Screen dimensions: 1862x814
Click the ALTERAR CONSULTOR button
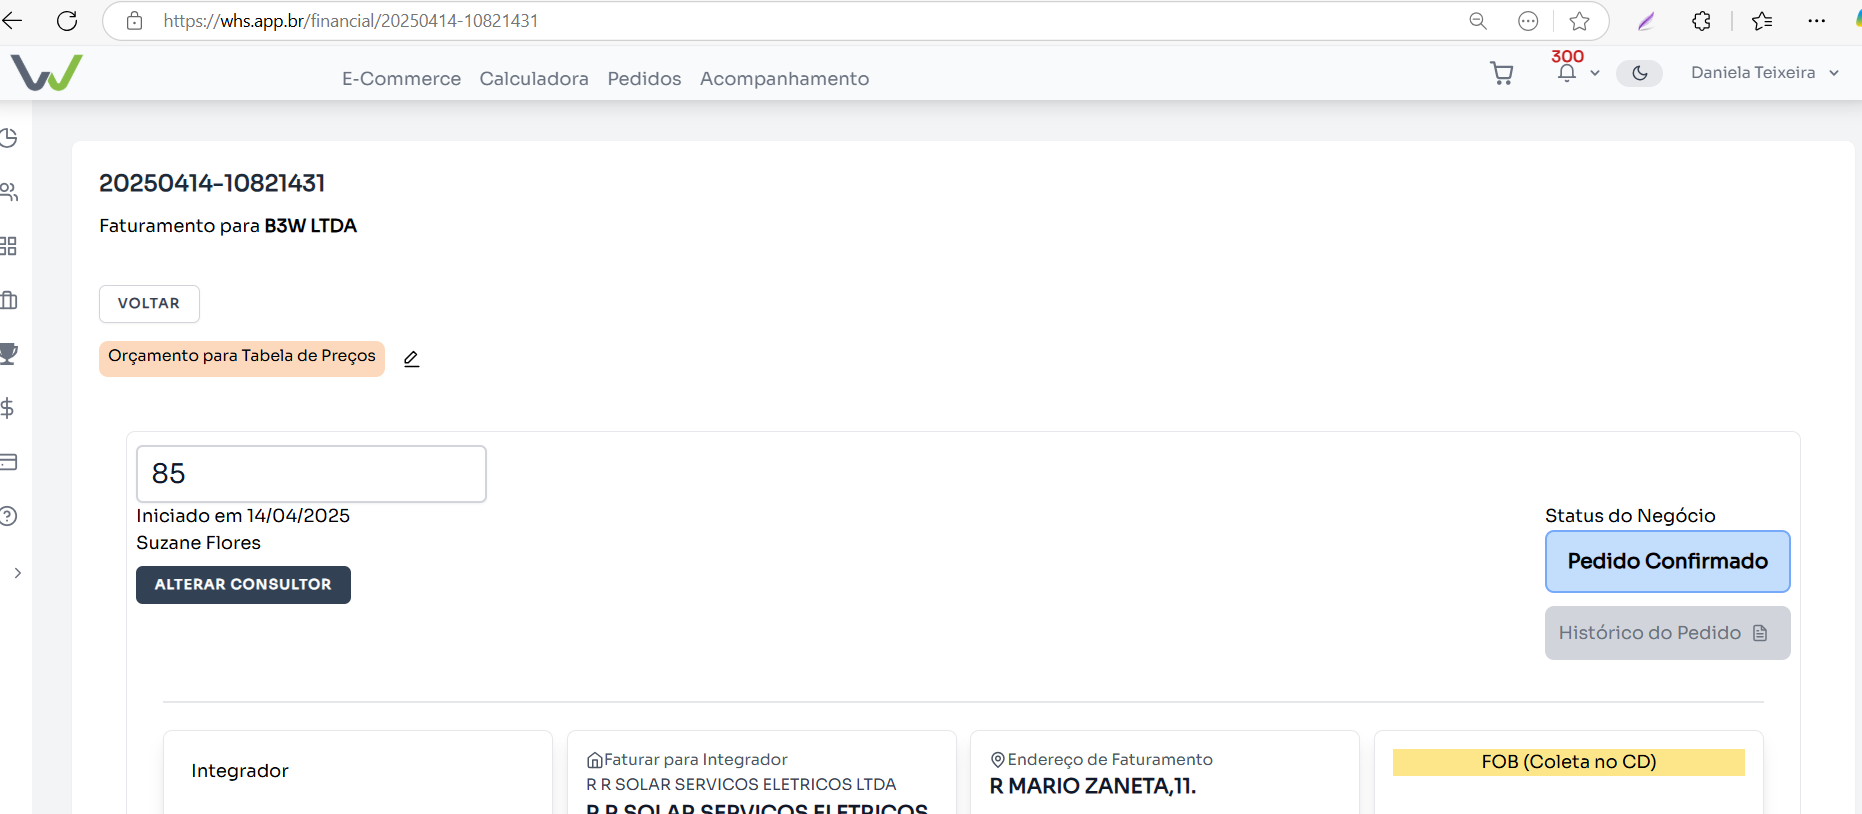click(x=243, y=585)
